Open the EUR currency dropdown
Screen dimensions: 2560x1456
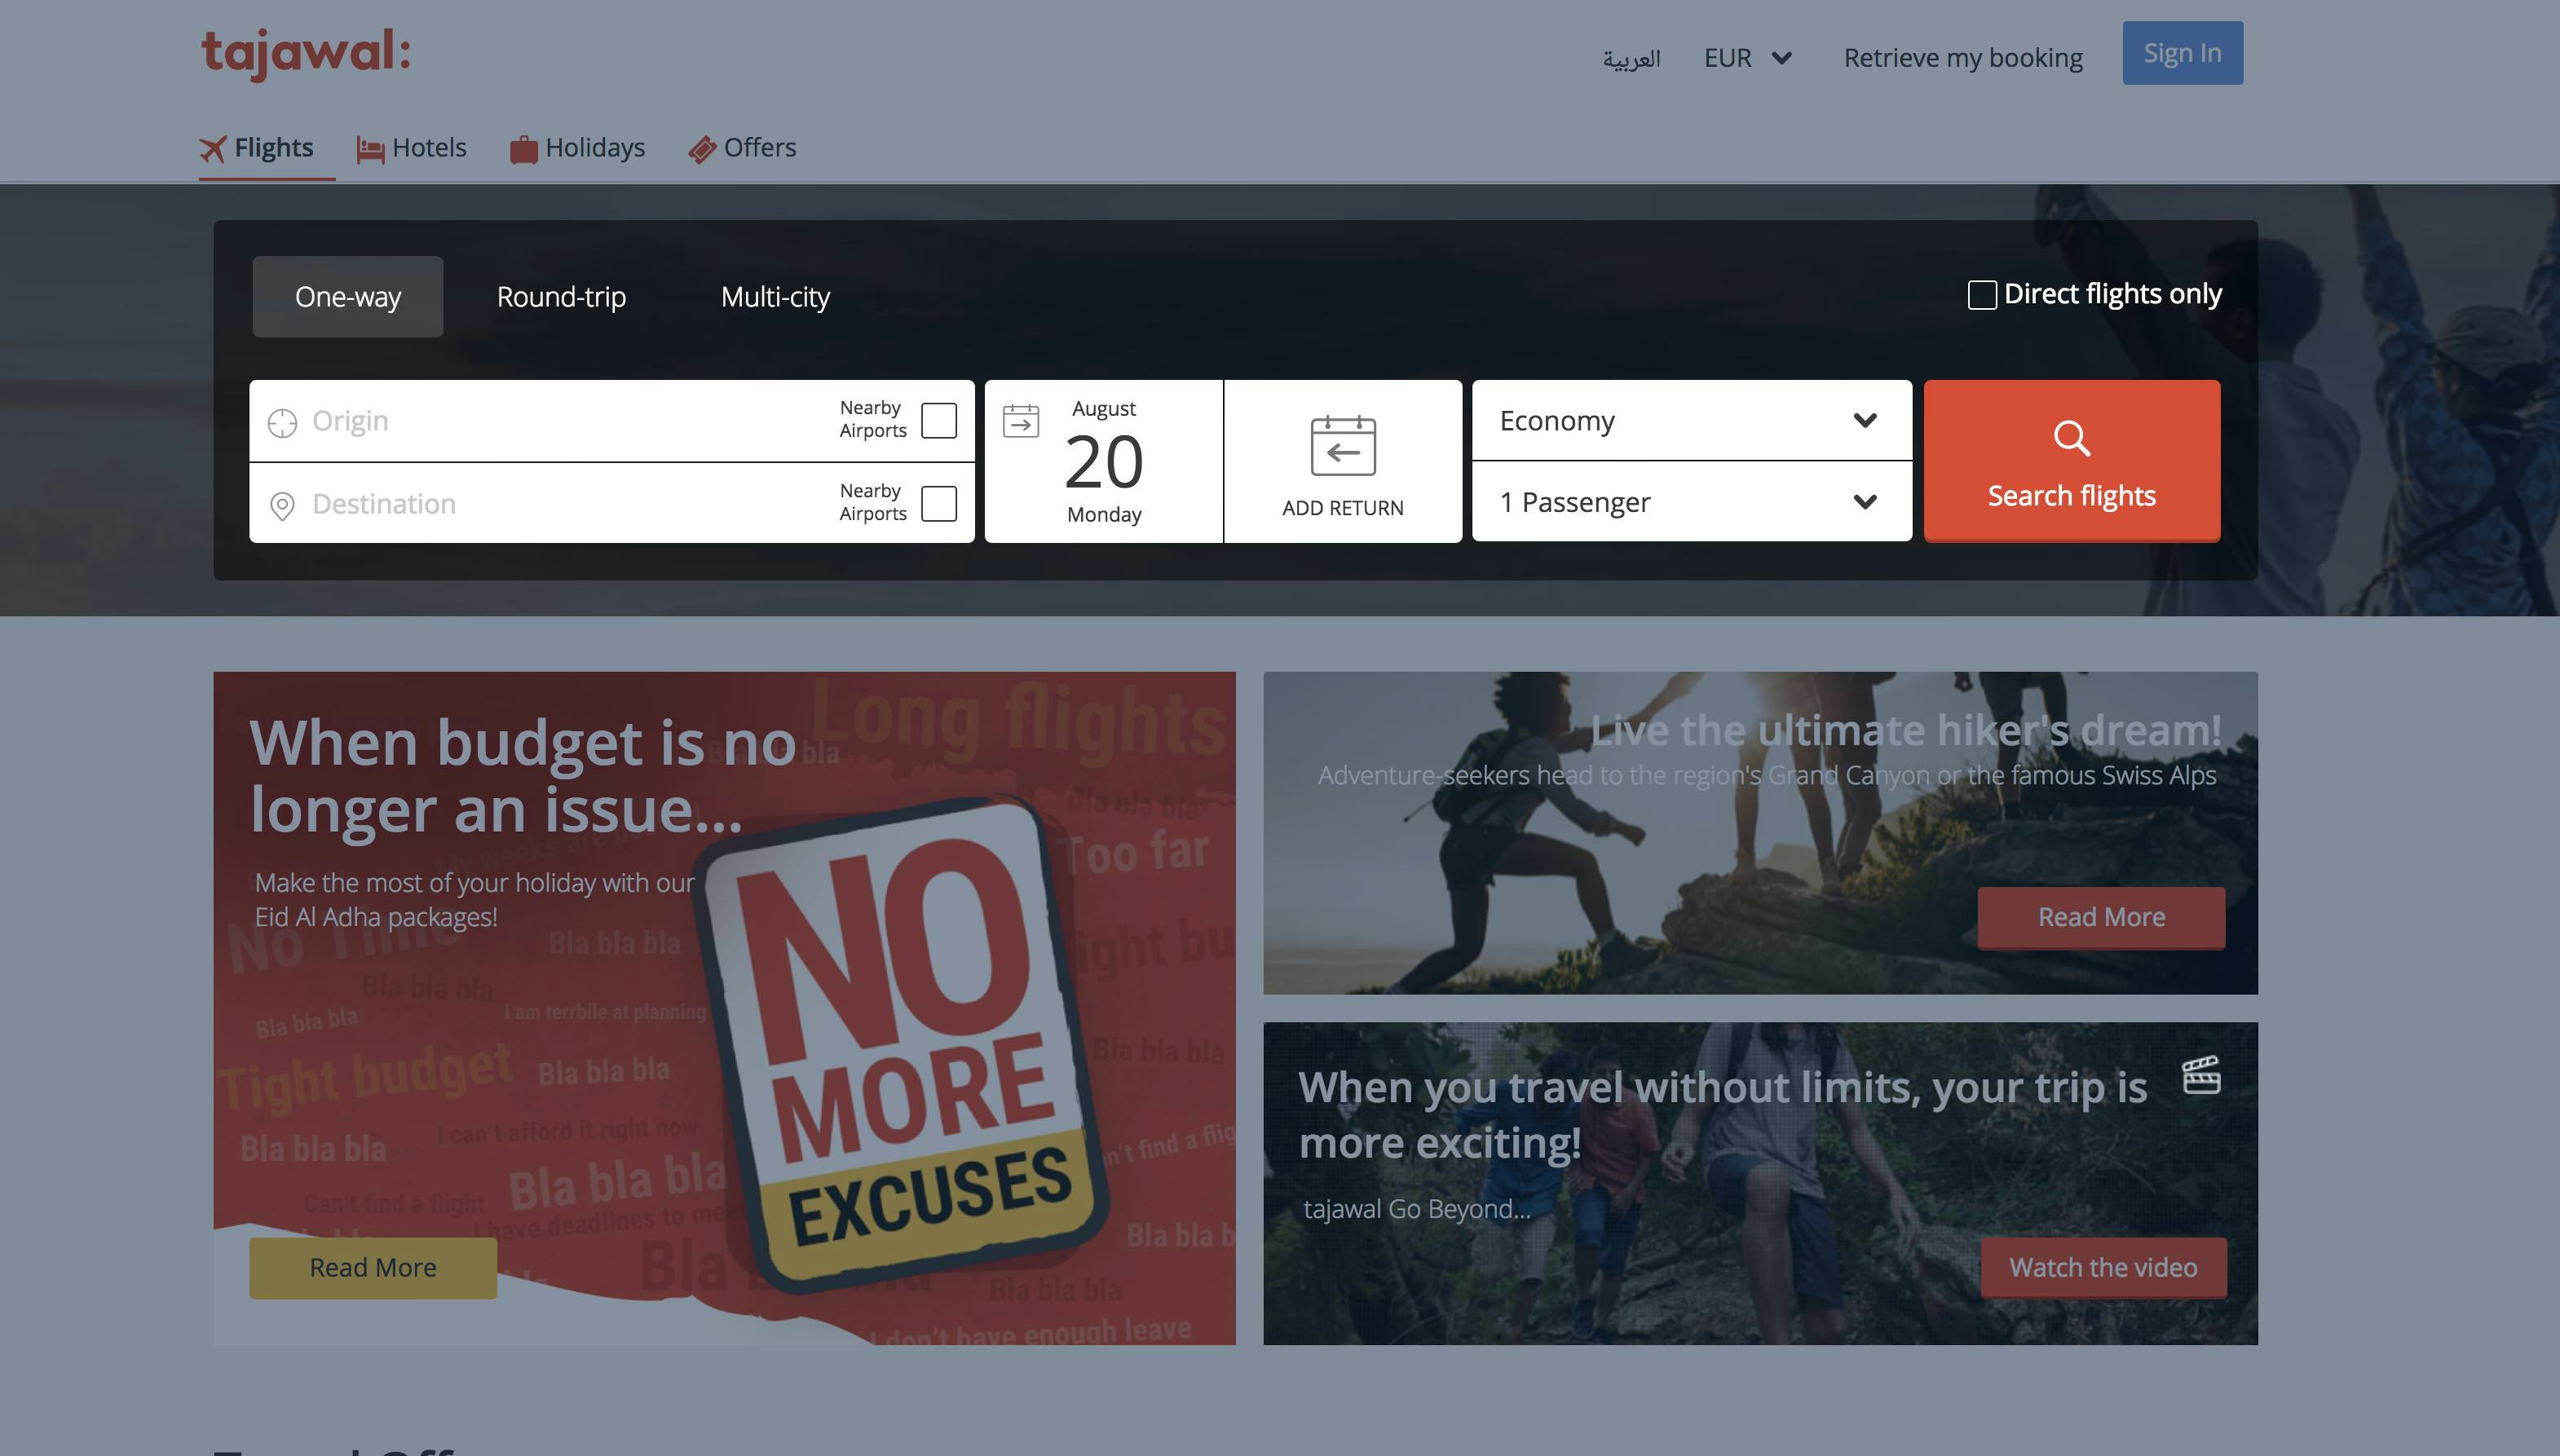1747,58
